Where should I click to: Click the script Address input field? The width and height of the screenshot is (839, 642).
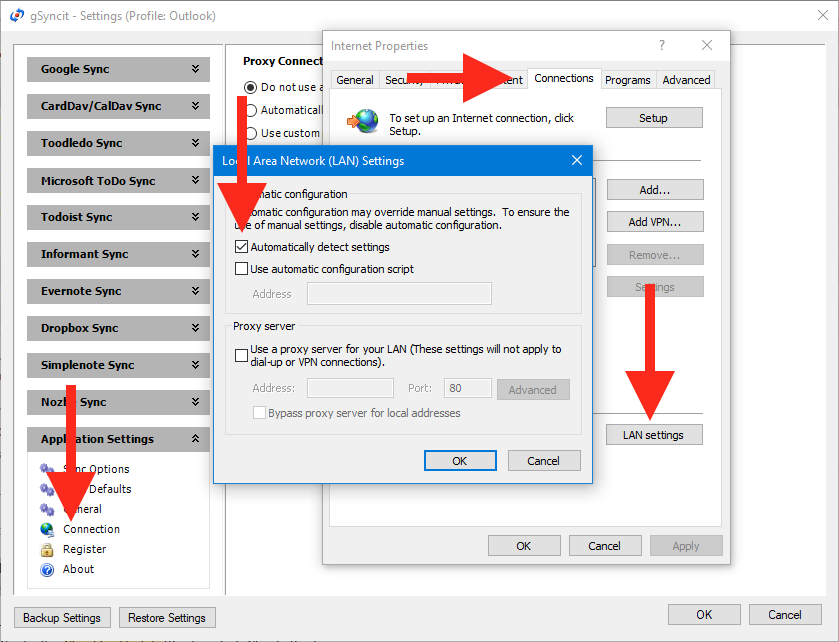click(399, 294)
